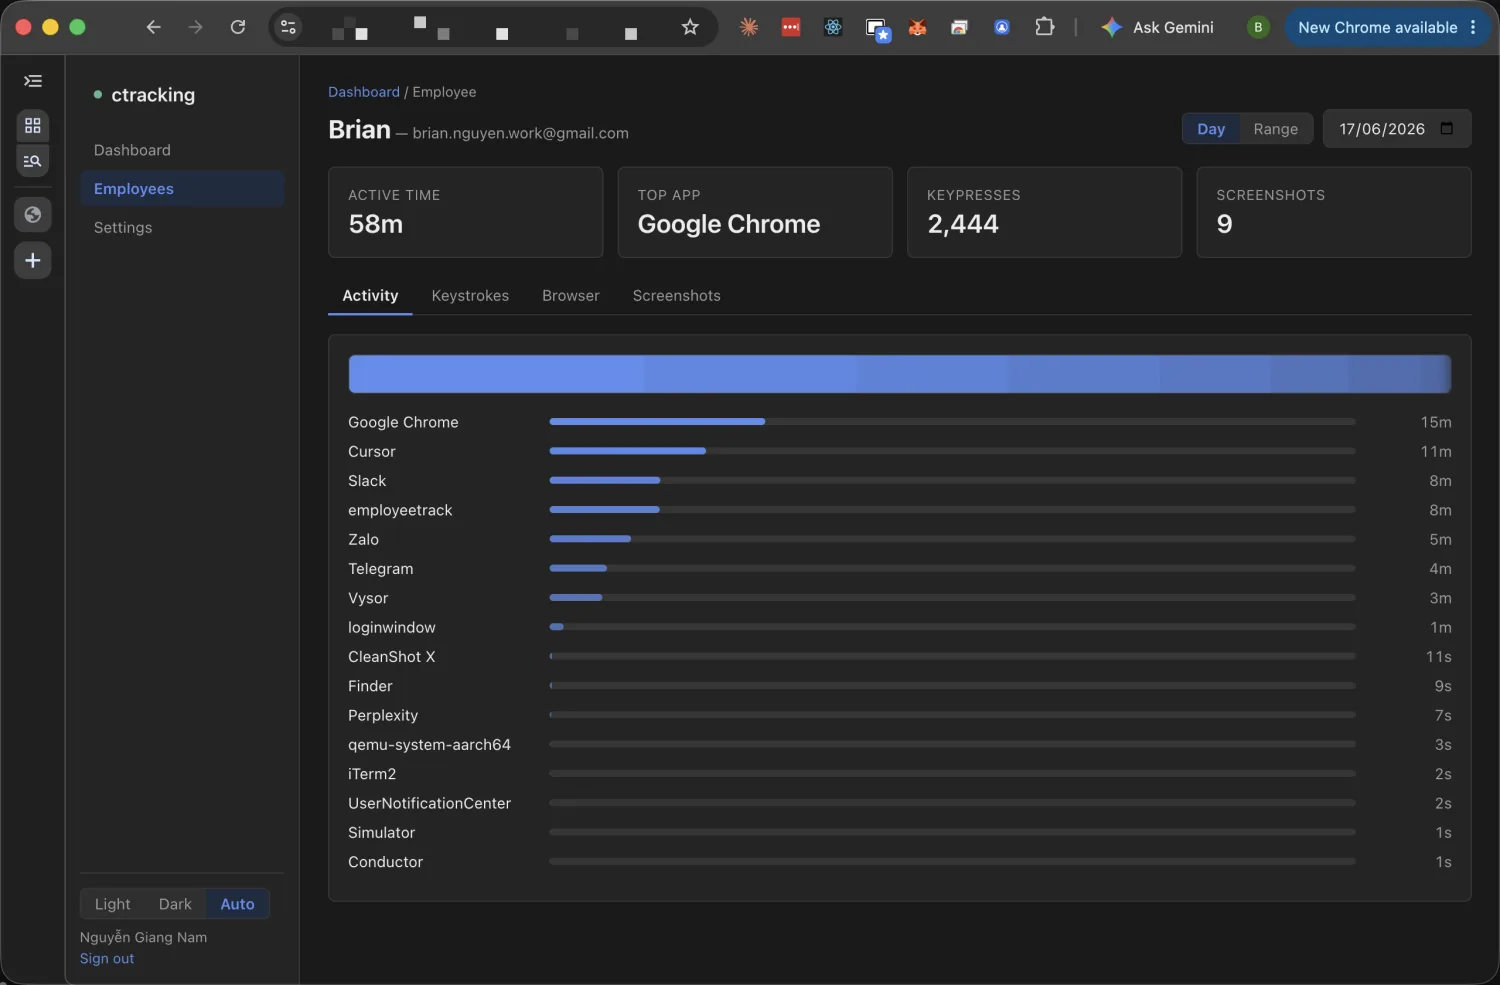Click the Vysor app row label
The width and height of the screenshot is (1500, 985).
368,598
